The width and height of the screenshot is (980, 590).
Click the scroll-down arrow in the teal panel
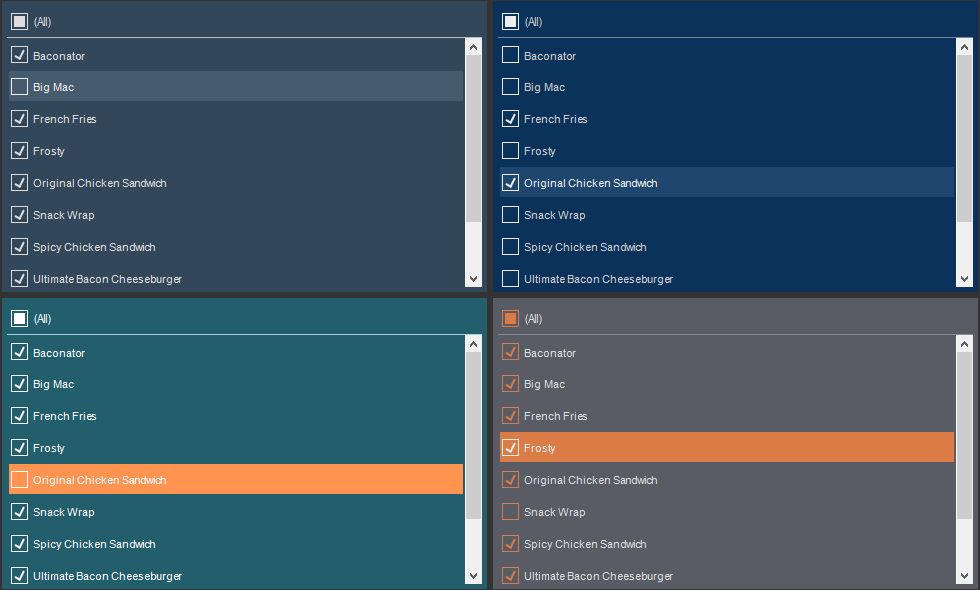click(x=473, y=576)
